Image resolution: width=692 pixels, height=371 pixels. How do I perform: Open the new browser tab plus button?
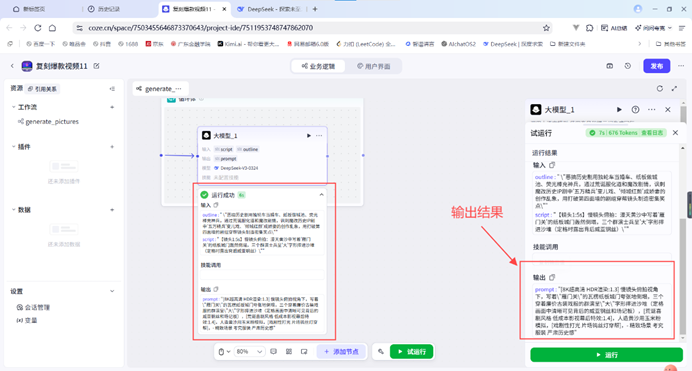315,9
